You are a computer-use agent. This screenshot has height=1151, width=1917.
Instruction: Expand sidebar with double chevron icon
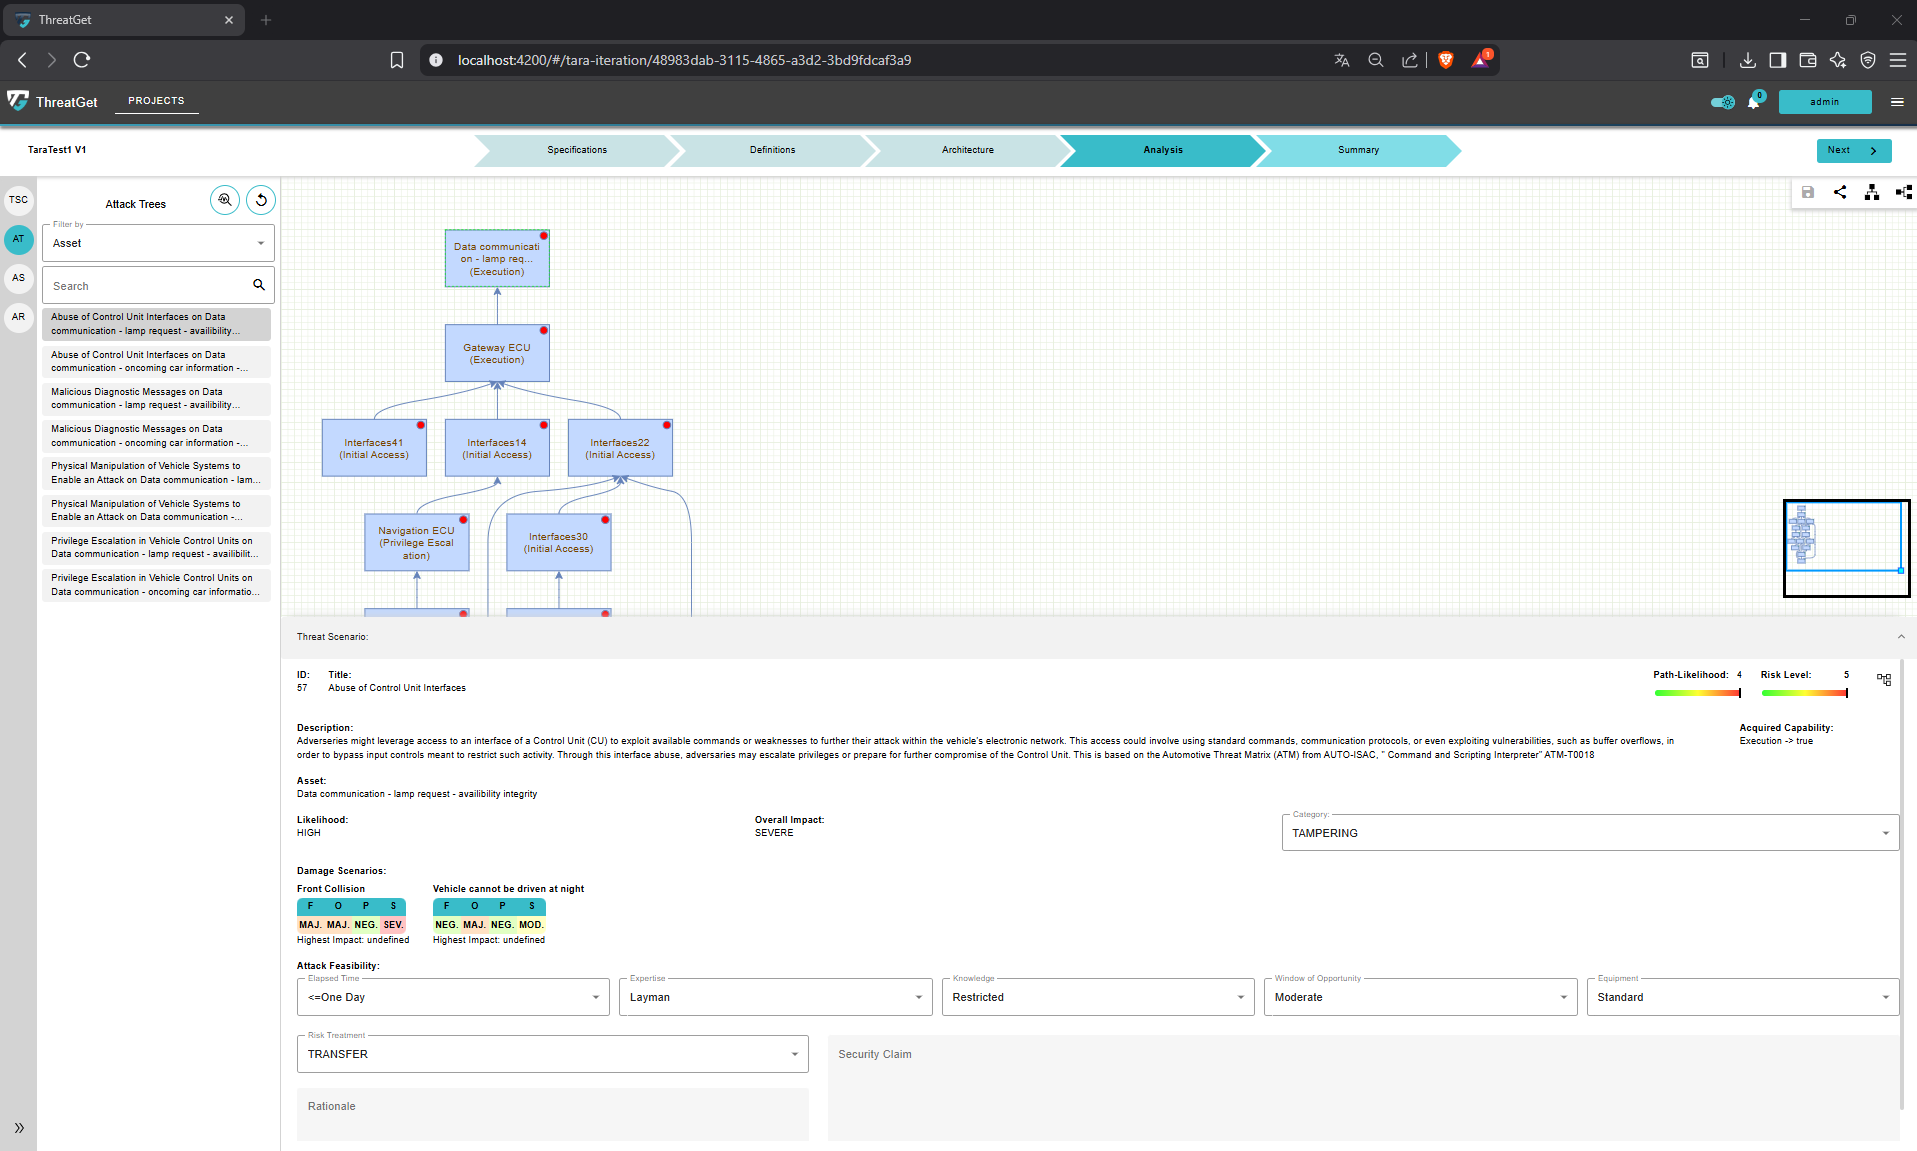(18, 1128)
